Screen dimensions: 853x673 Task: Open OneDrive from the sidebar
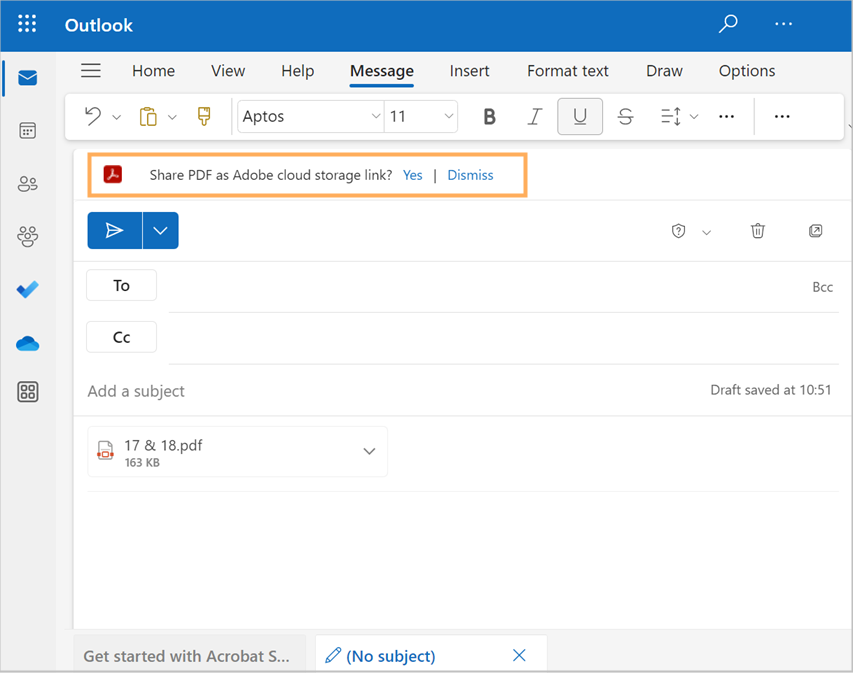[x=27, y=343]
